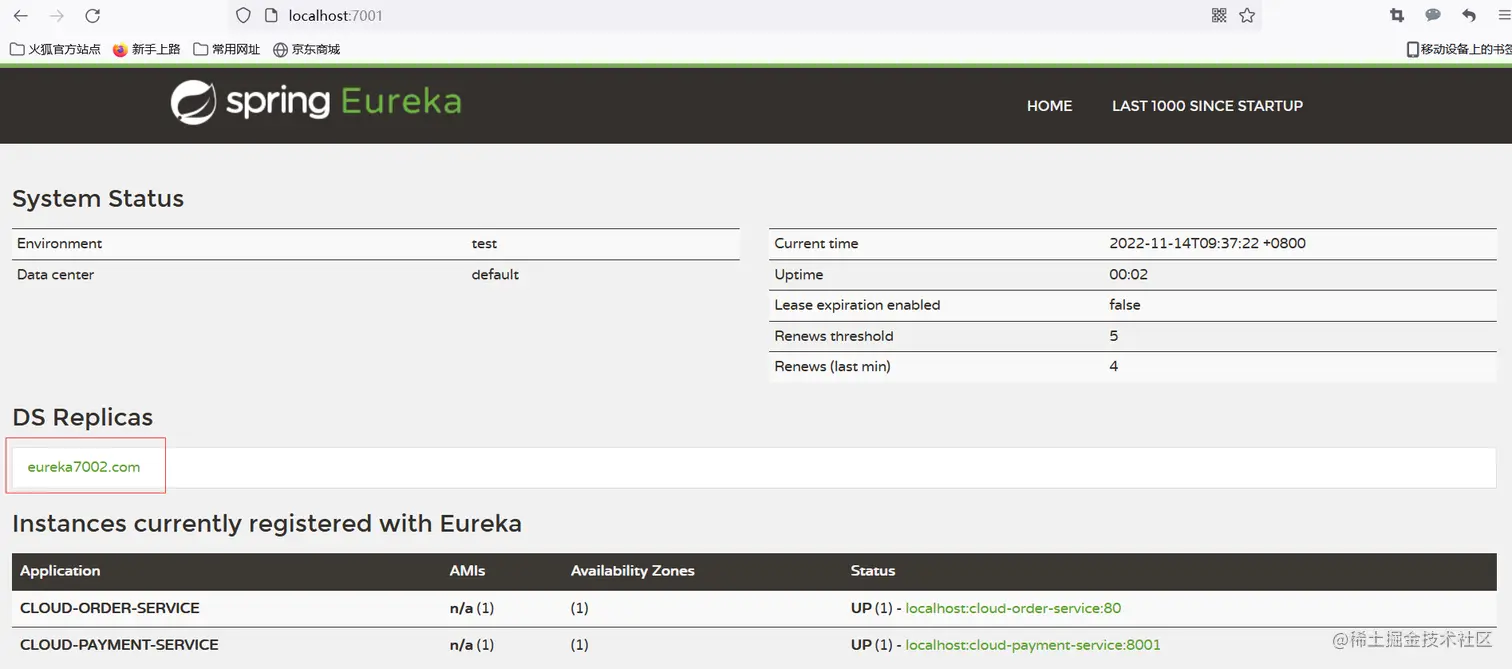Click the Application column header
Screen dimensions: 1512x669
[x=60, y=571]
